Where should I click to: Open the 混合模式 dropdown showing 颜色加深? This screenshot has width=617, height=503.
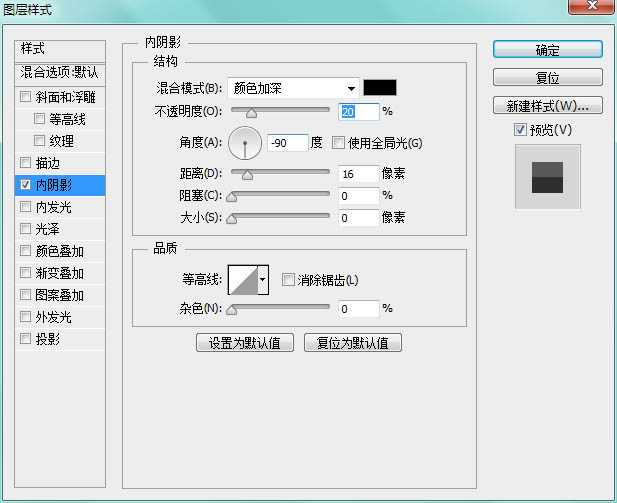coord(294,88)
